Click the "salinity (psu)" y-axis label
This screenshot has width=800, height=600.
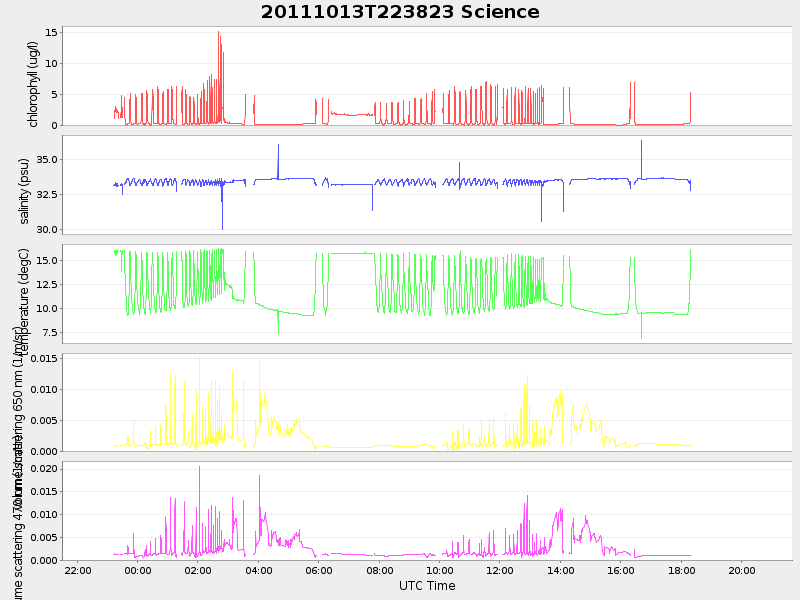point(24,191)
